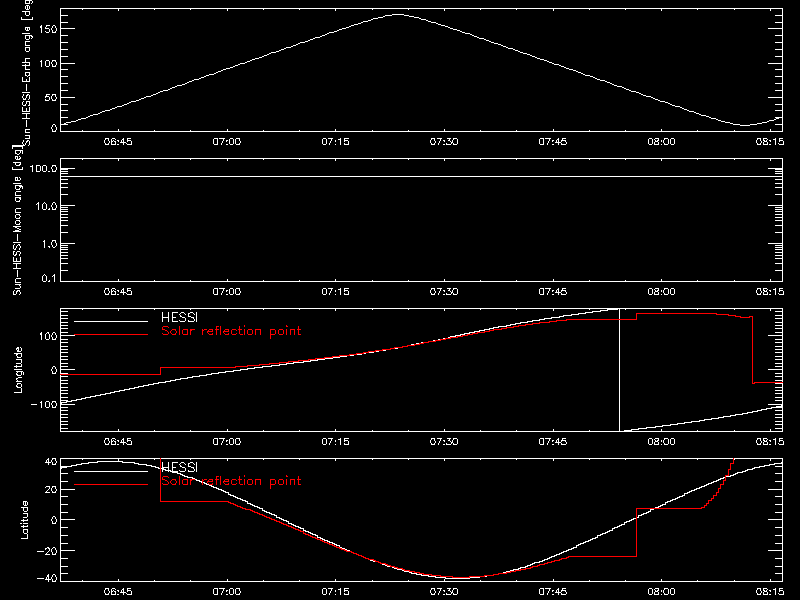Click 07:15 label under Moon angle plot
The height and width of the screenshot is (600, 800).
pos(335,291)
